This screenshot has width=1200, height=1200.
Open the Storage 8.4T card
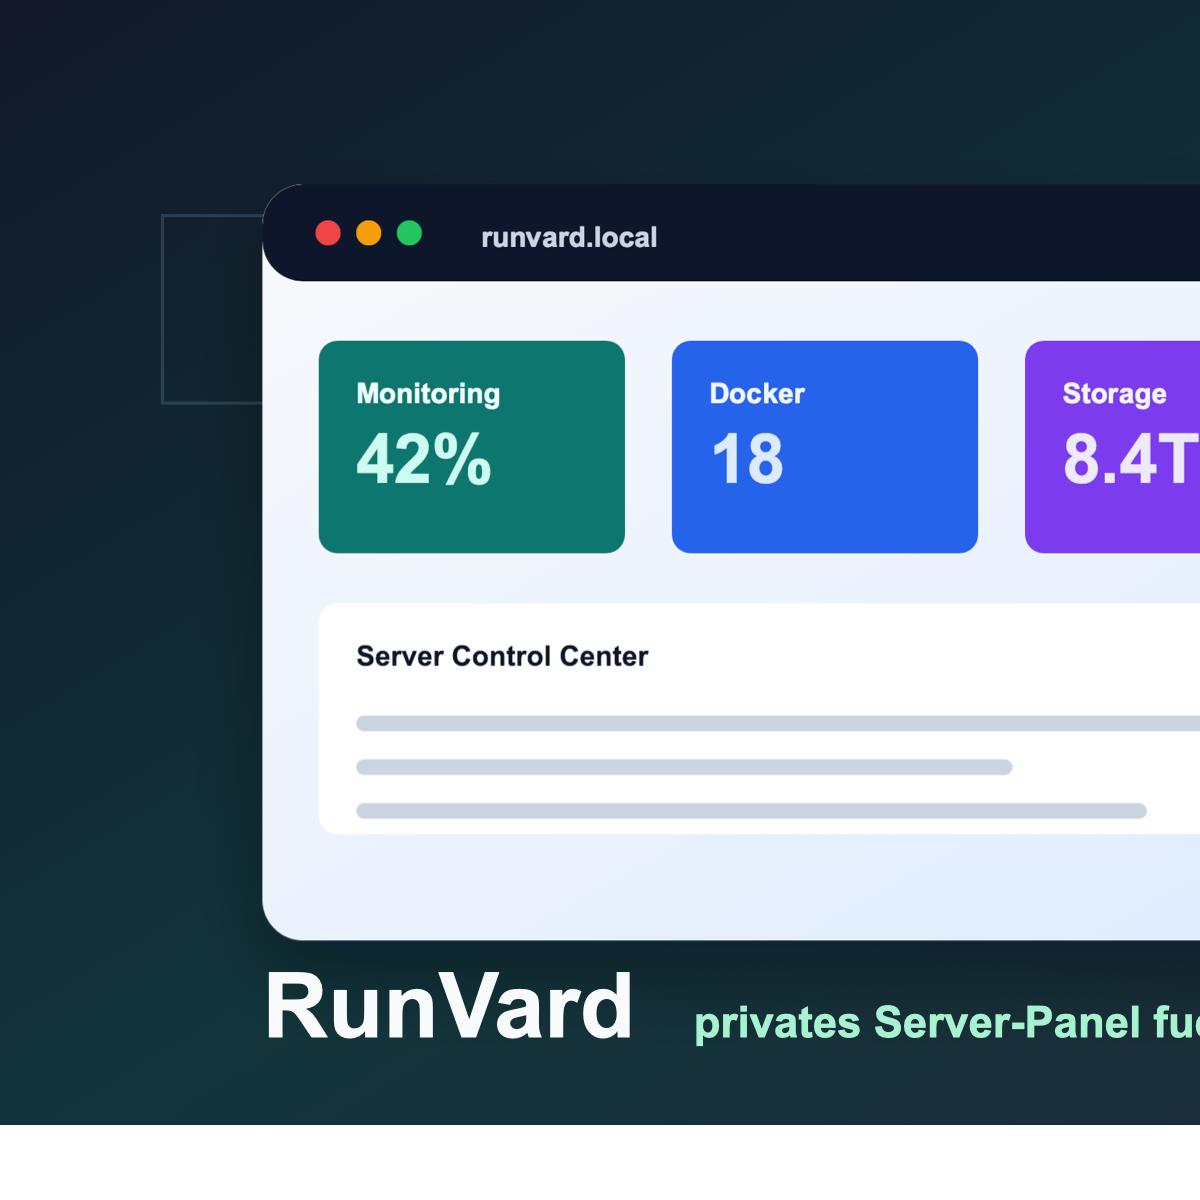pos(1112,447)
